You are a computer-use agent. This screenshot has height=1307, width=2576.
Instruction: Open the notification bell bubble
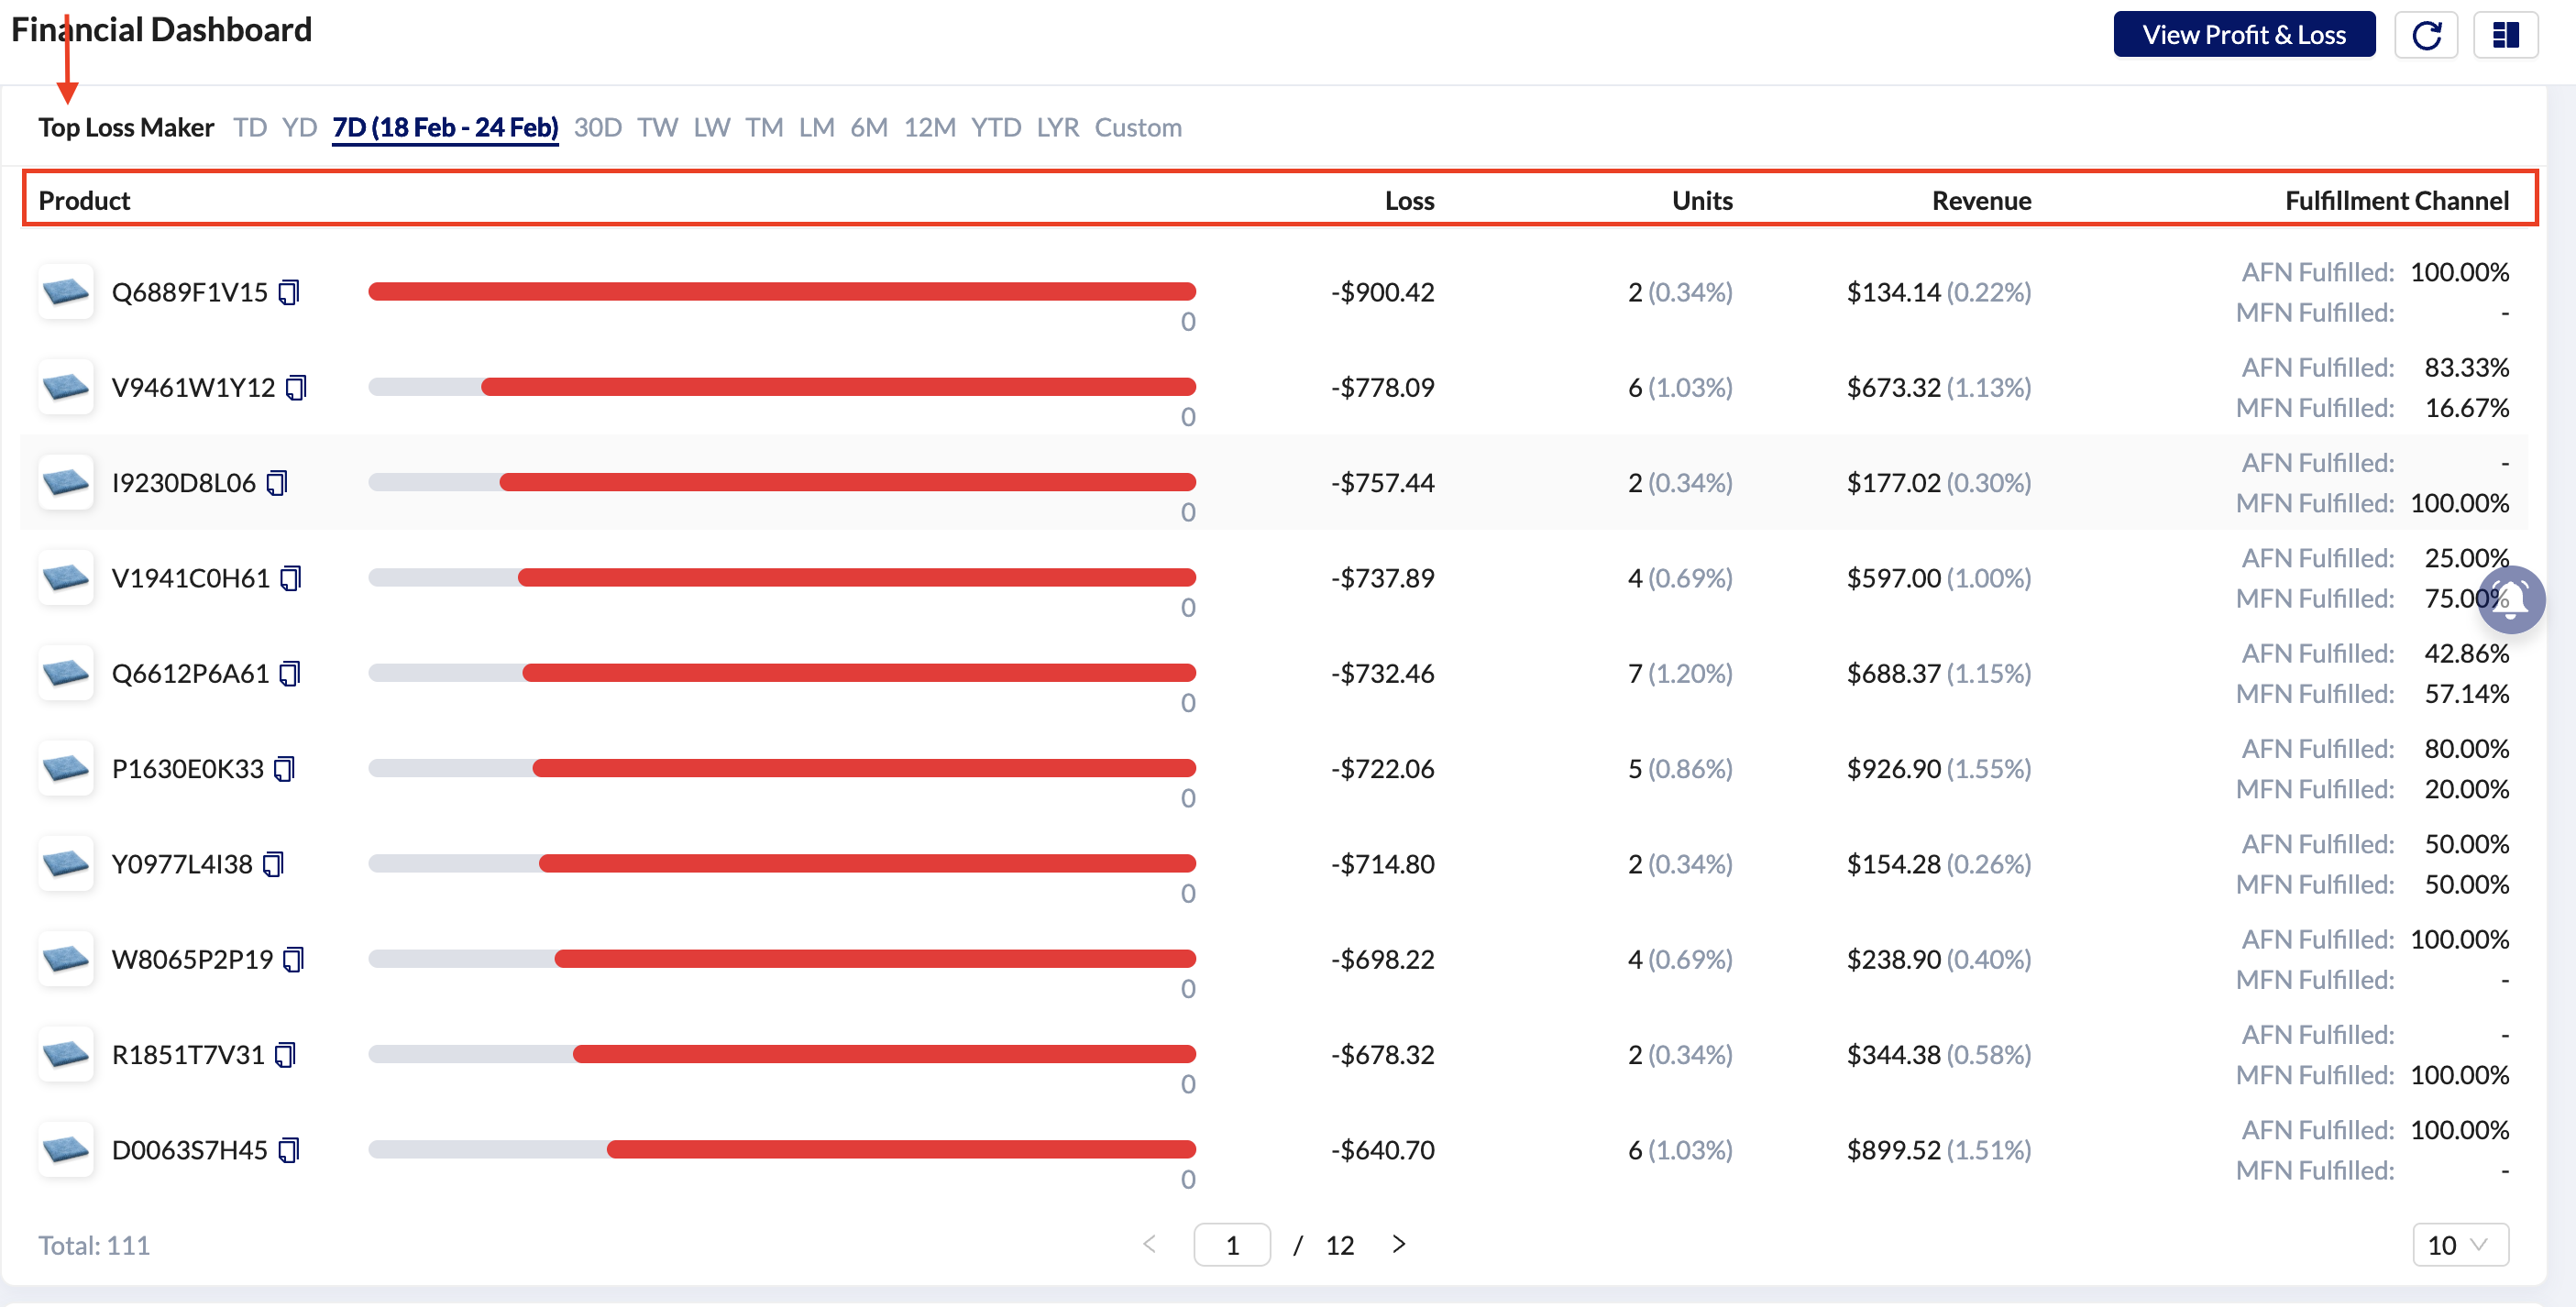coord(2511,600)
